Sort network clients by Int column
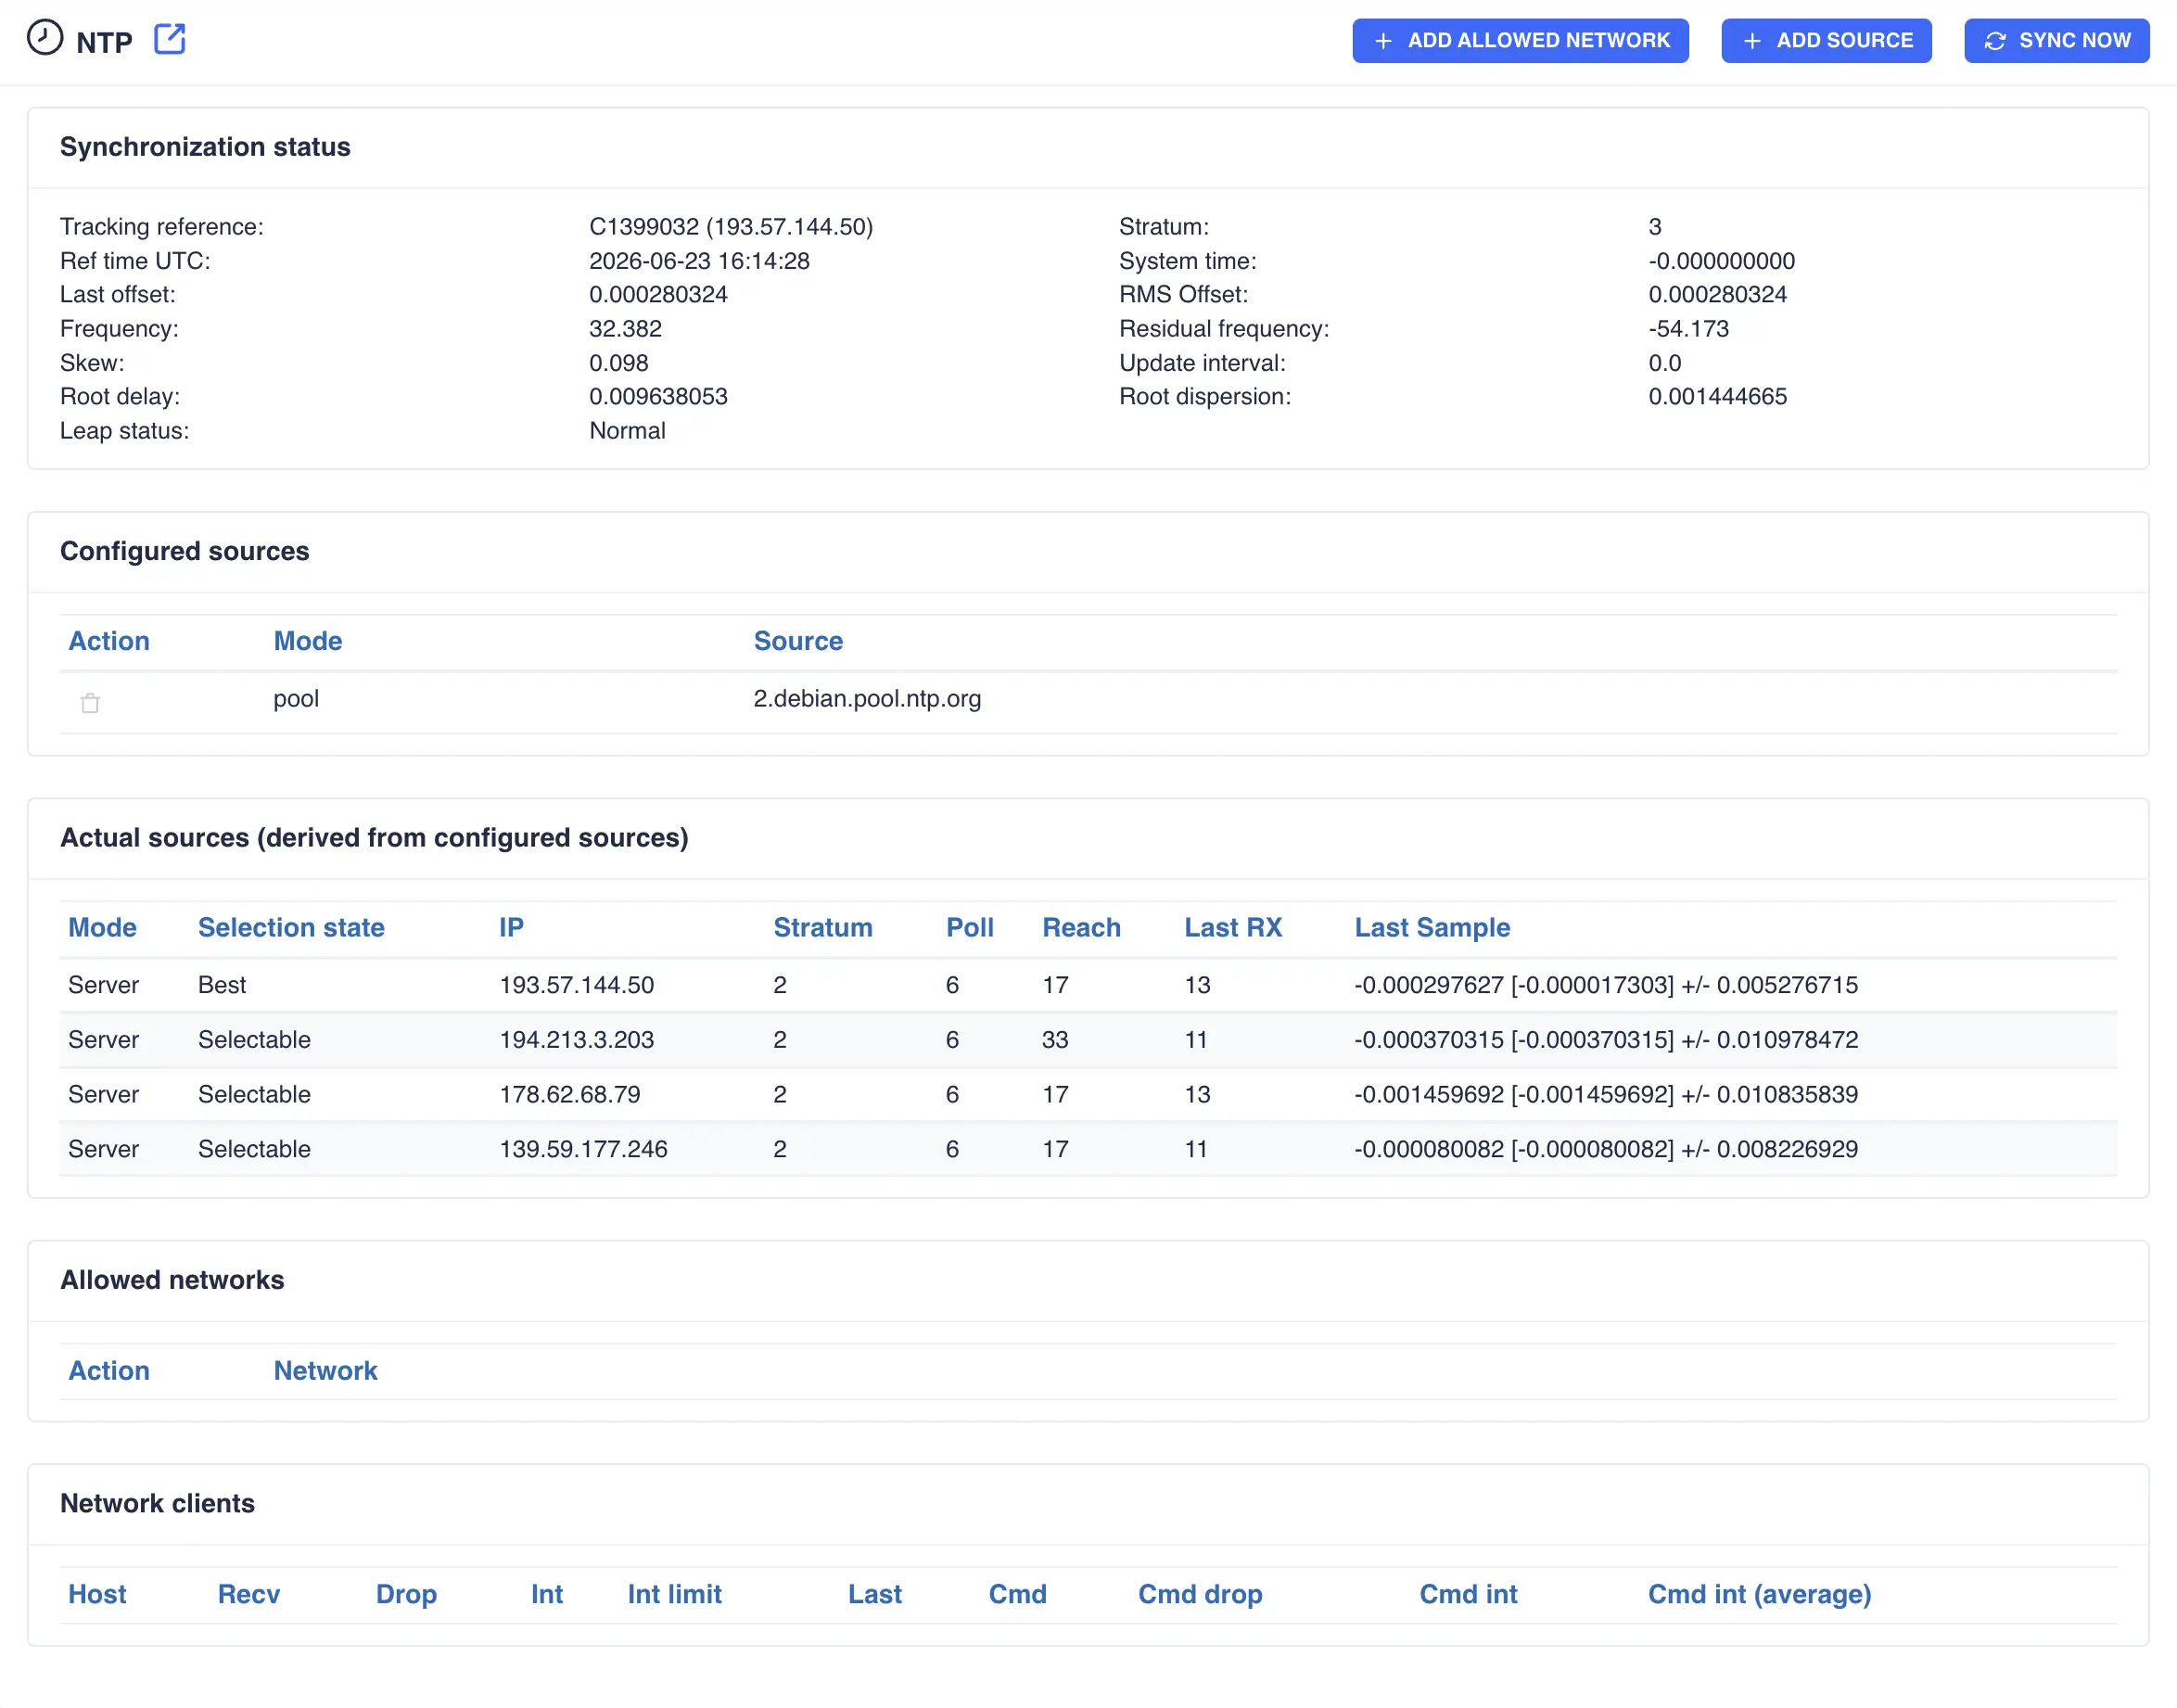Image resolution: width=2177 pixels, height=1708 pixels. 547,1594
